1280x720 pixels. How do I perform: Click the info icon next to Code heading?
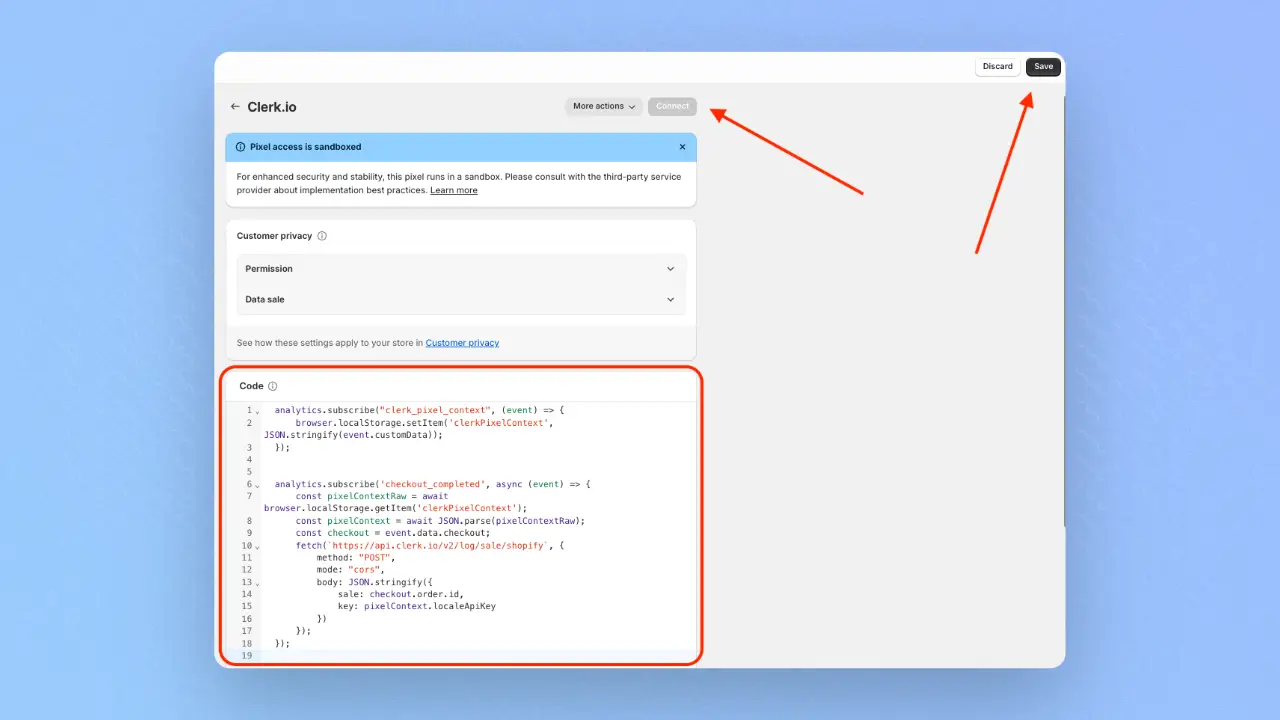click(x=273, y=386)
